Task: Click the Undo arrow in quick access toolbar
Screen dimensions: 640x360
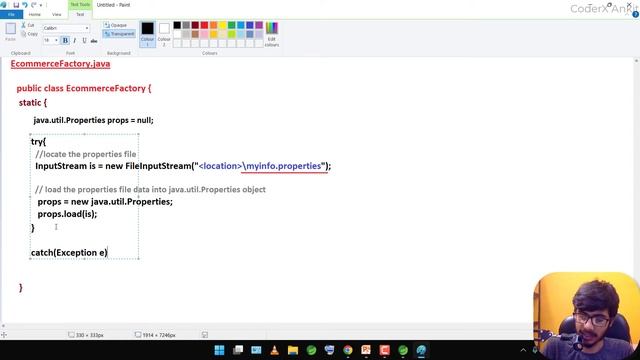Action: [25, 5]
